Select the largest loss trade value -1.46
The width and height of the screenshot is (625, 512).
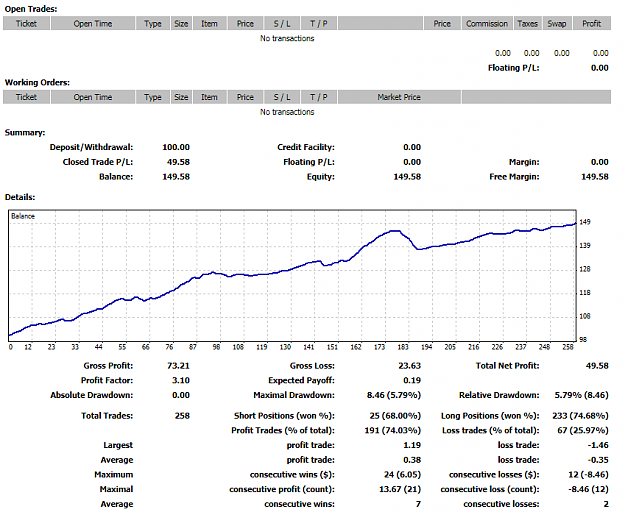pyautogui.click(x=598, y=445)
